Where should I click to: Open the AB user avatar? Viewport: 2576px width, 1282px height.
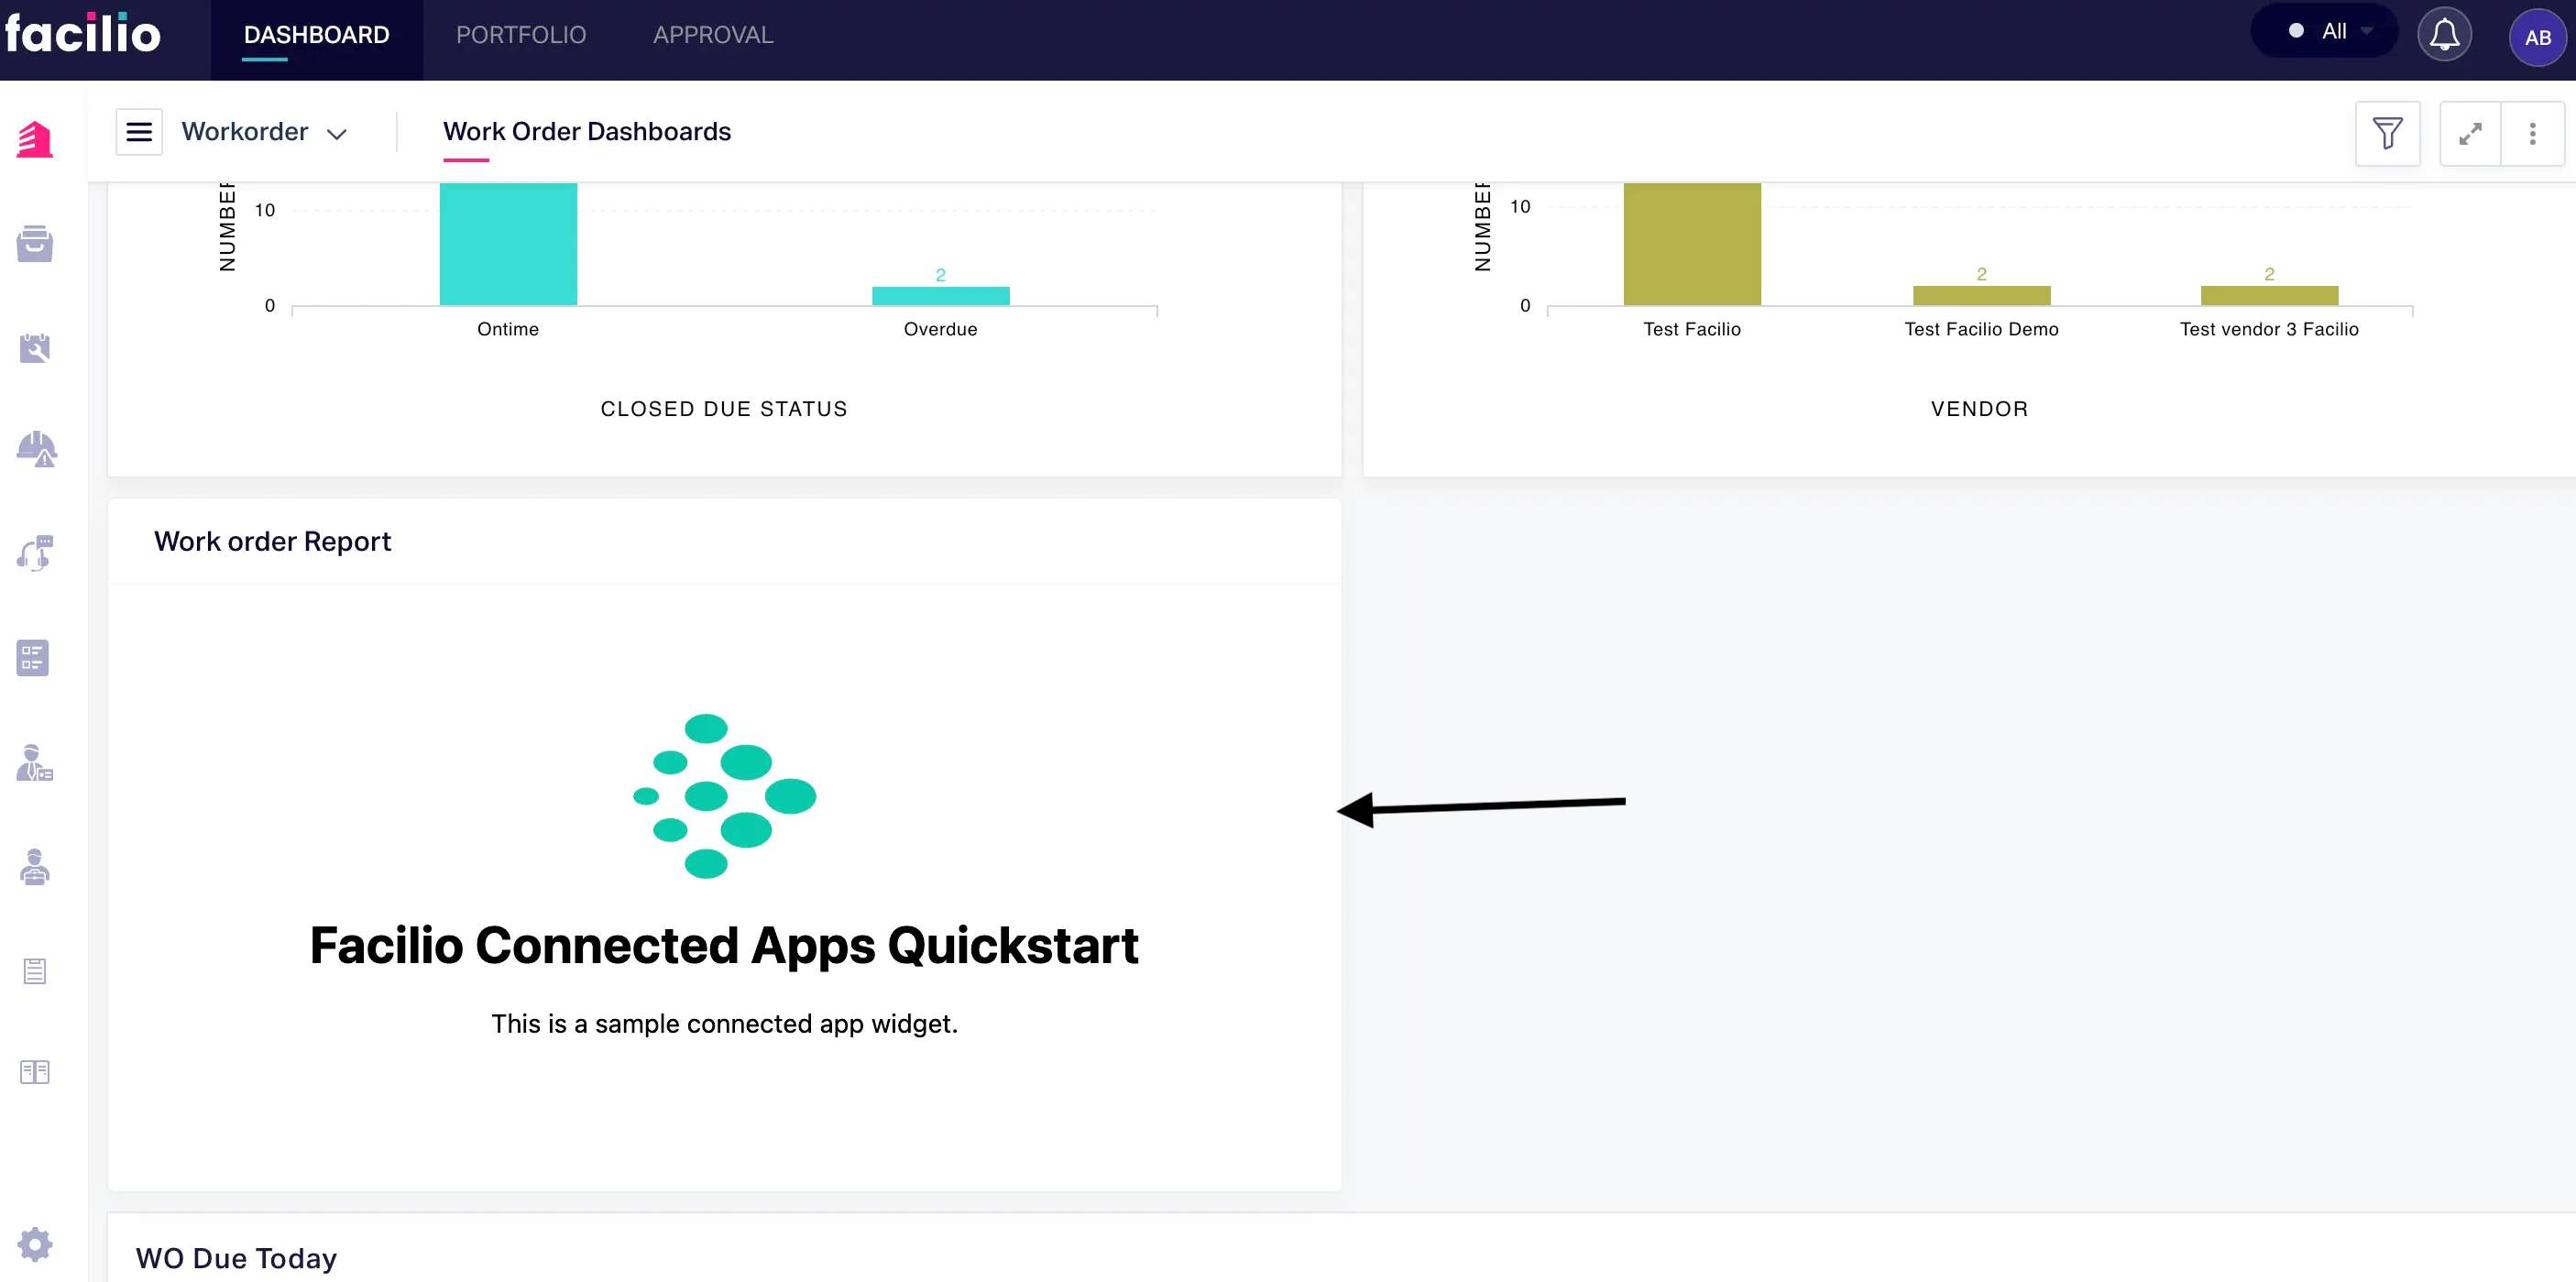click(x=2537, y=38)
